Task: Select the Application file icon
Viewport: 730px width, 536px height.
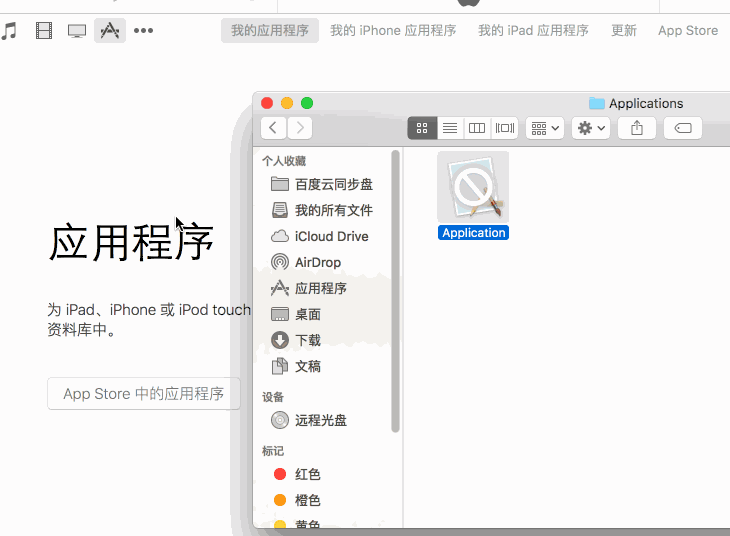Action: [x=473, y=187]
